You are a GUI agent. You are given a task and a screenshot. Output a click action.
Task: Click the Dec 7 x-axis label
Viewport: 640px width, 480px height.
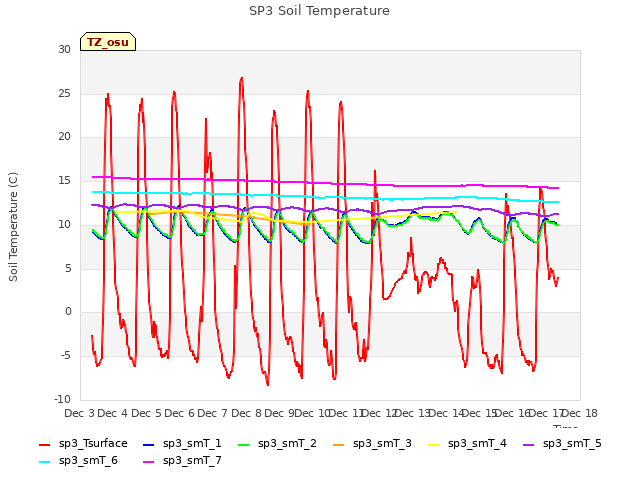[212, 413]
